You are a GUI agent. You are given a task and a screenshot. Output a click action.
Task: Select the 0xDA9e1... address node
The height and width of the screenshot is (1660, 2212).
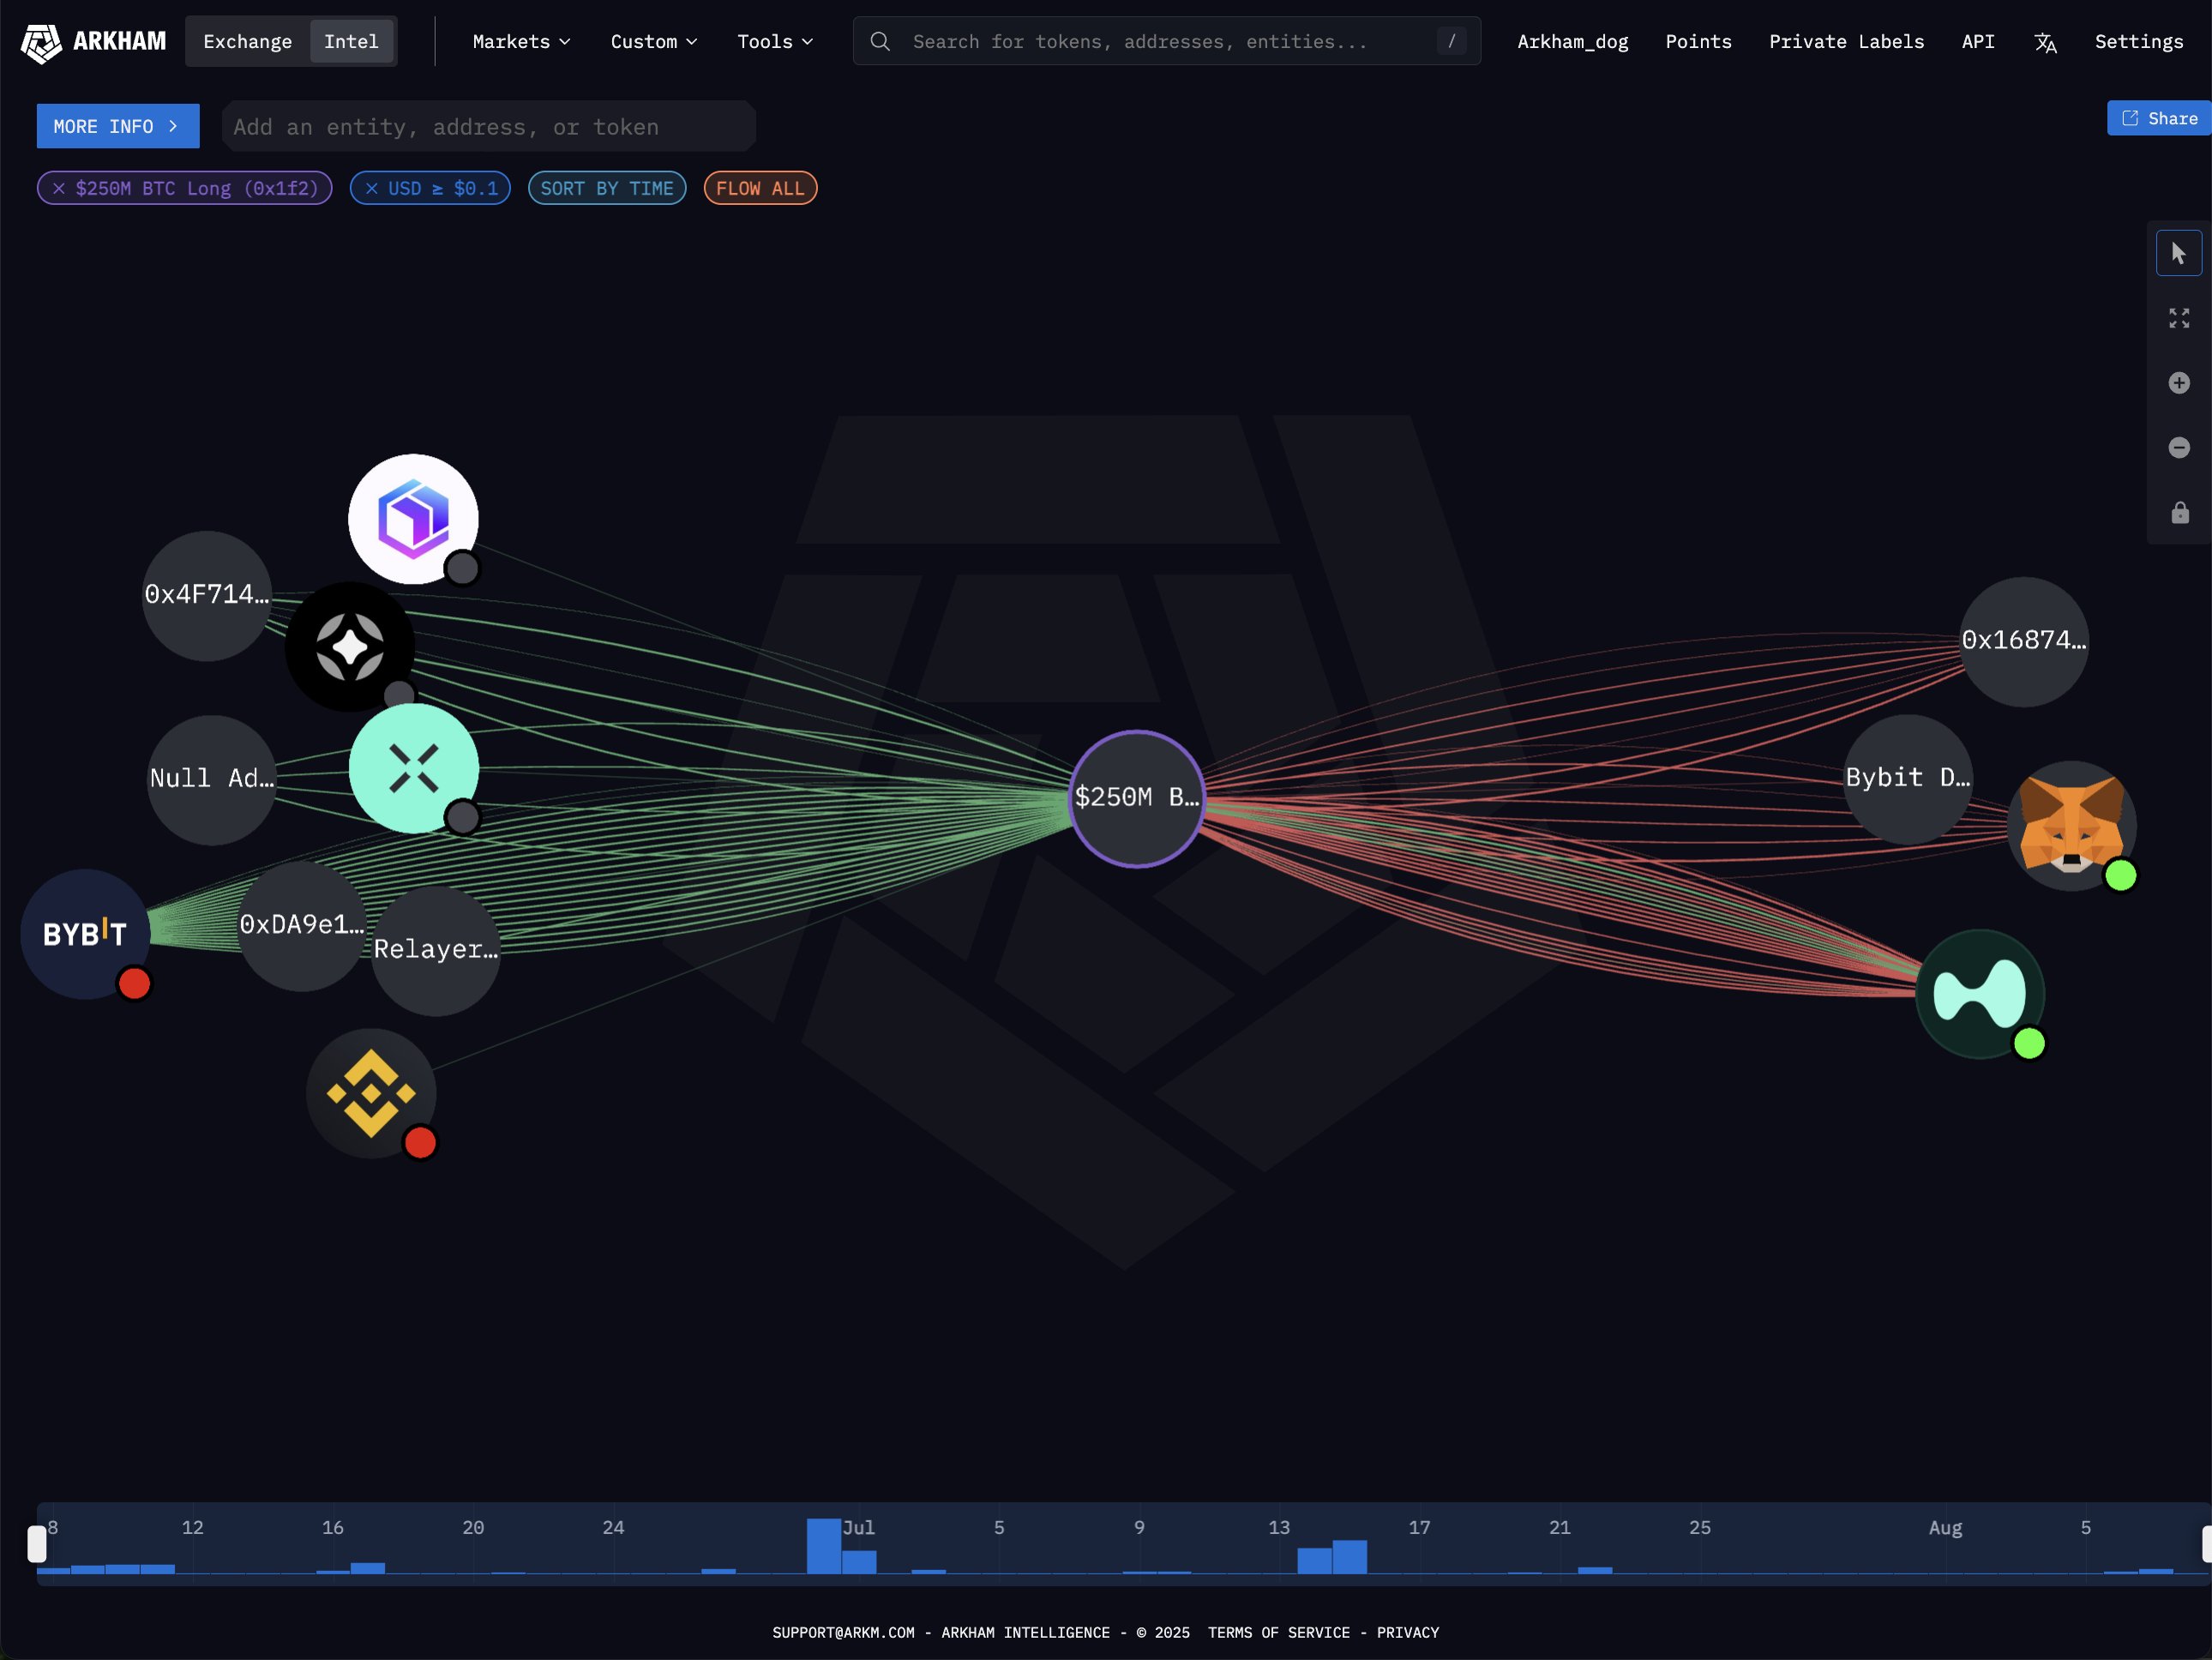pos(302,925)
